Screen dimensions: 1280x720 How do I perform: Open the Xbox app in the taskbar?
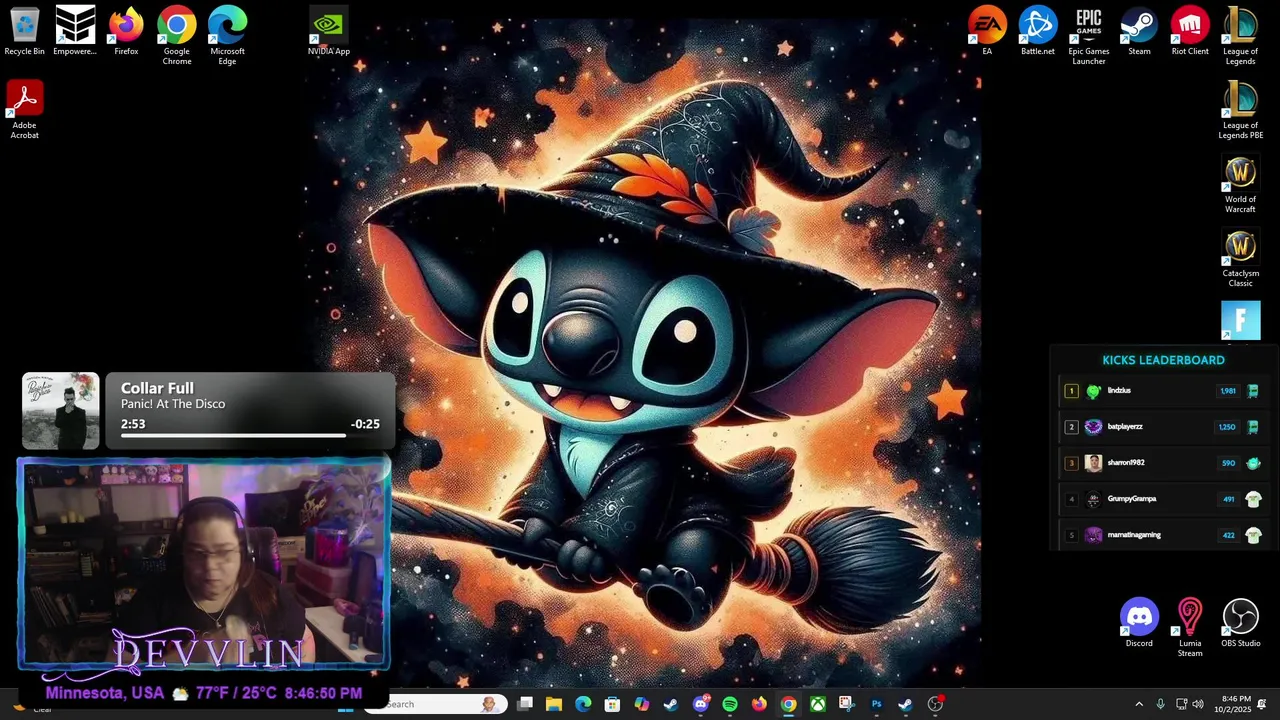(818, 704)
